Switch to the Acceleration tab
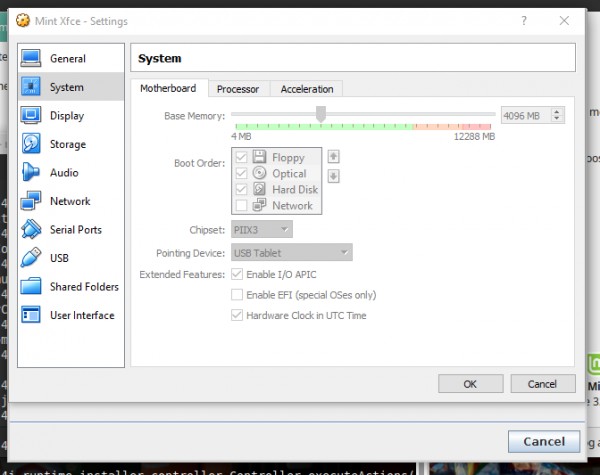The image size is (600, 475). (307, 89)
